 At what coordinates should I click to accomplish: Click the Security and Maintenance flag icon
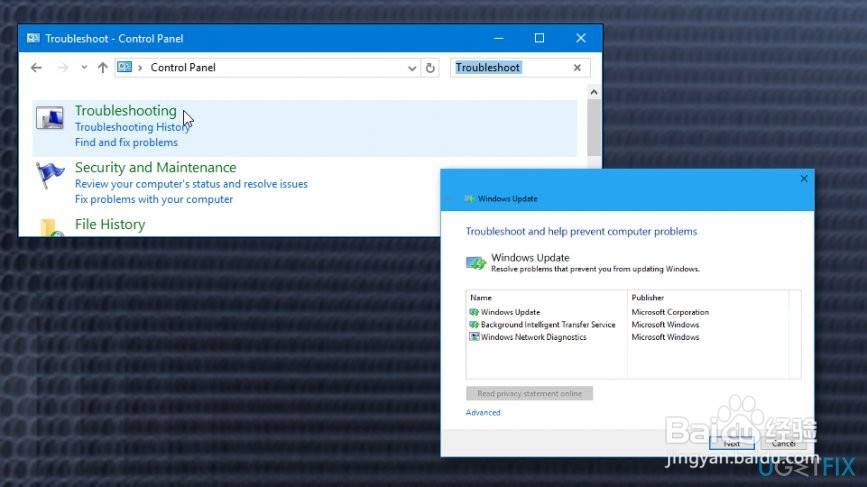coord(50,176)
